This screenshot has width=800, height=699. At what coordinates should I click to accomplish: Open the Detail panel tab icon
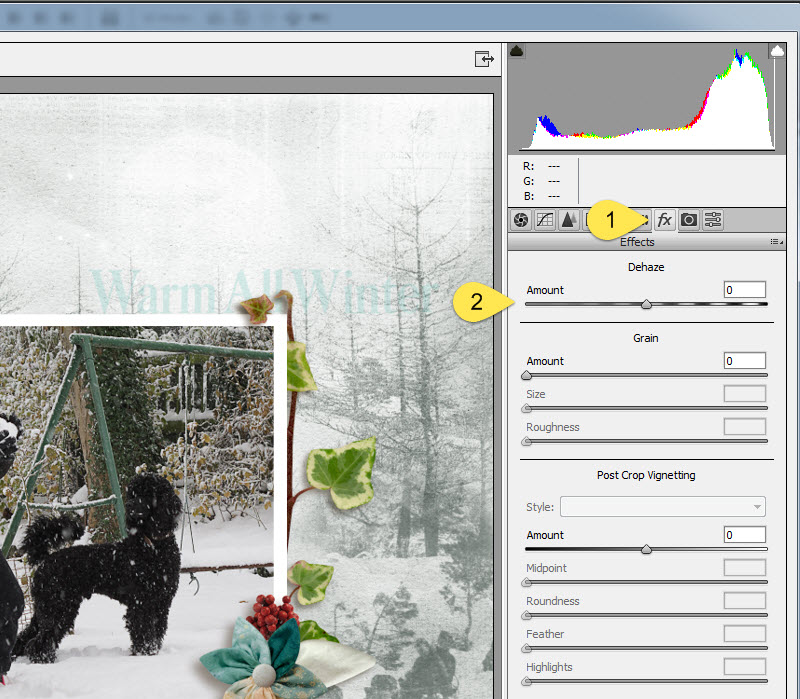click(569, 220)
